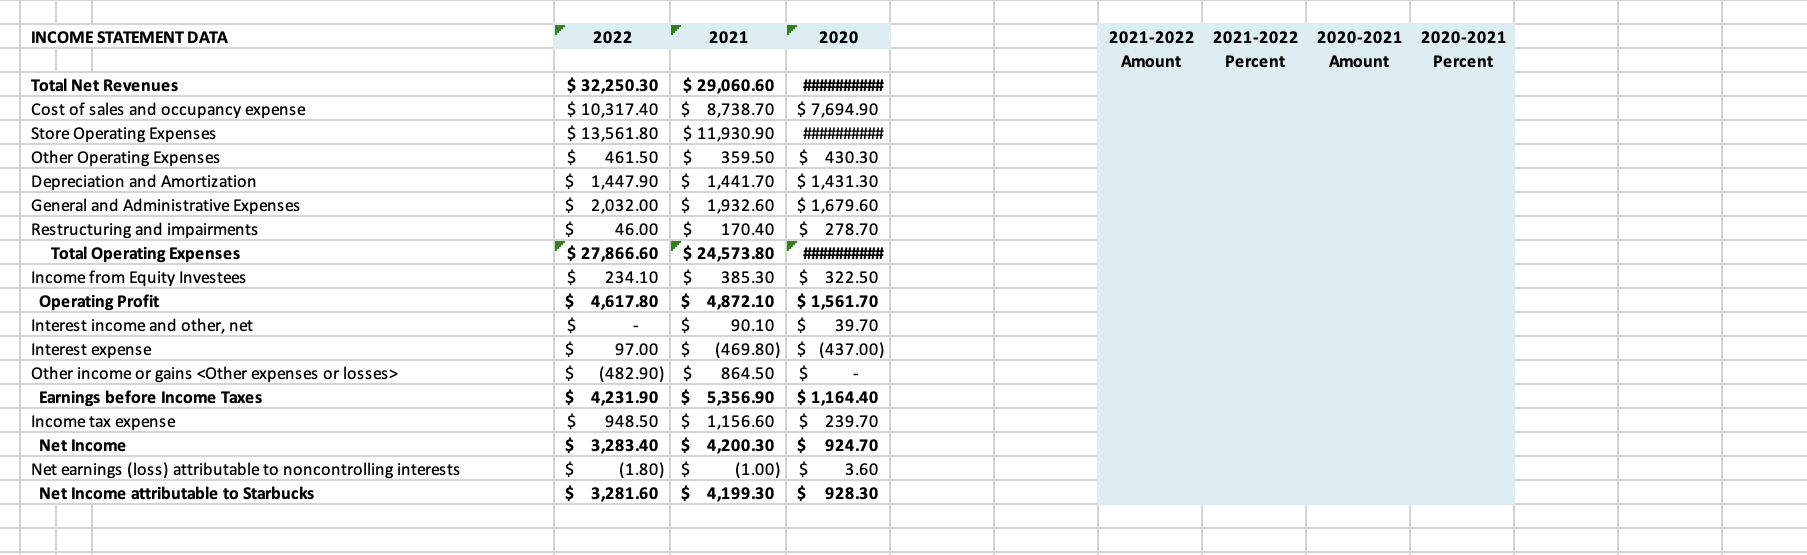The height and width of the screenshot is (555, 1807).
Task: Click the first 2021-2022 Amount header
Action: pos(1151,49)
